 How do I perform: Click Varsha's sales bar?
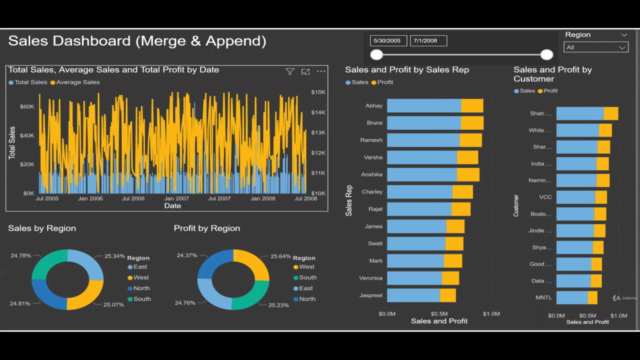[422, 158]
